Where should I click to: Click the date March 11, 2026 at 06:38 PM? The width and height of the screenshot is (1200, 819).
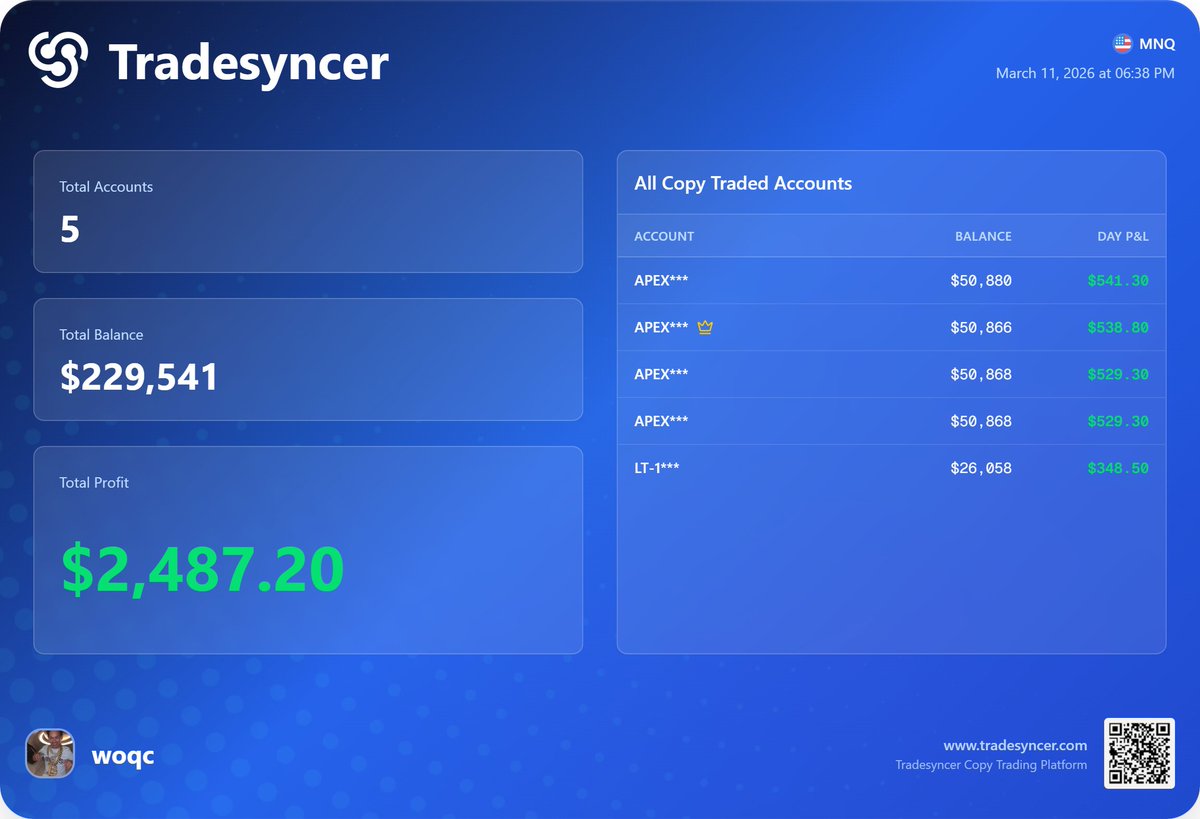1085,73
